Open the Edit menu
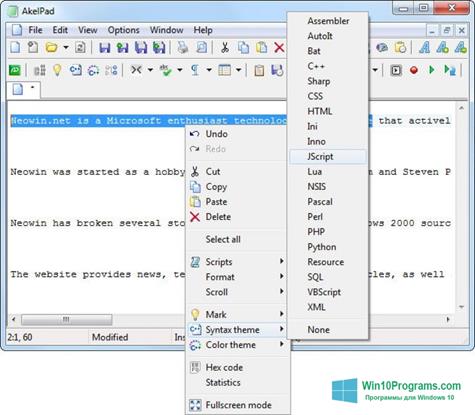This screenshot has height=415, width=475. click(x=60, y=30)
